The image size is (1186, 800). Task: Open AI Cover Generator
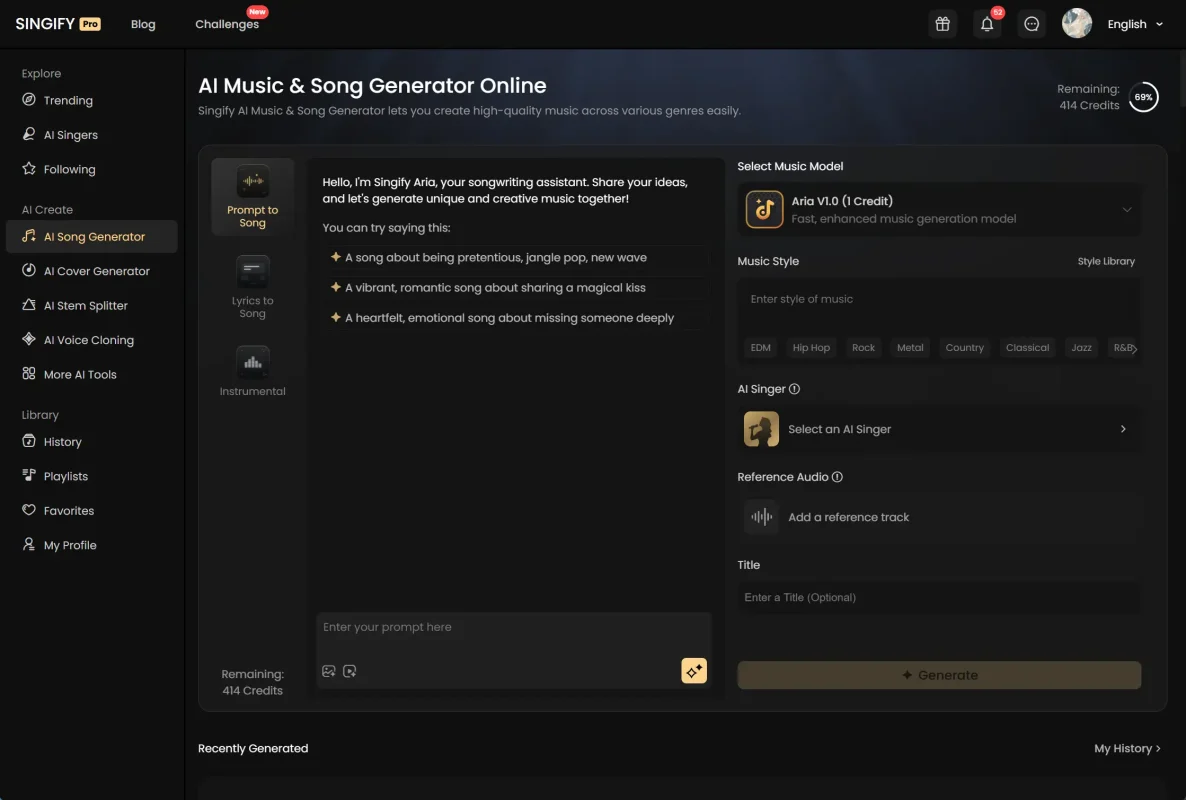tap(96, 271)
